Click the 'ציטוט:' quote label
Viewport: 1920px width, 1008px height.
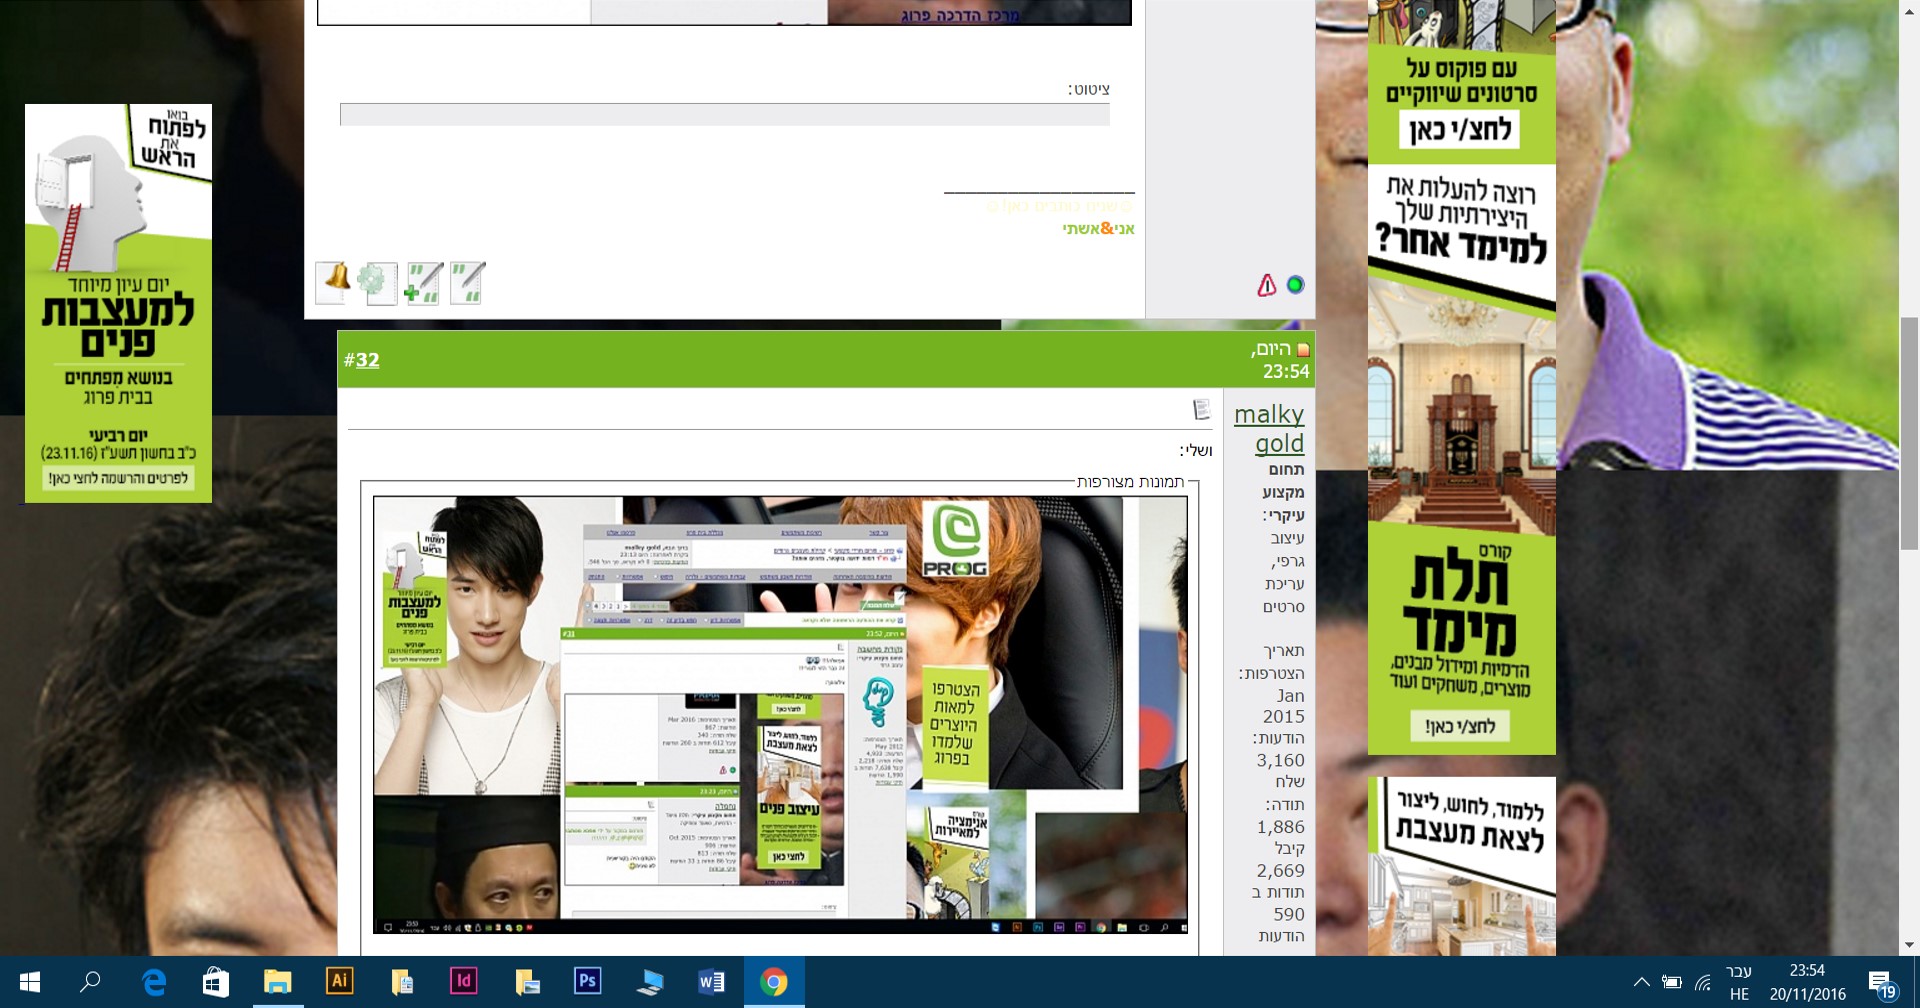(x=1089, y=89)
